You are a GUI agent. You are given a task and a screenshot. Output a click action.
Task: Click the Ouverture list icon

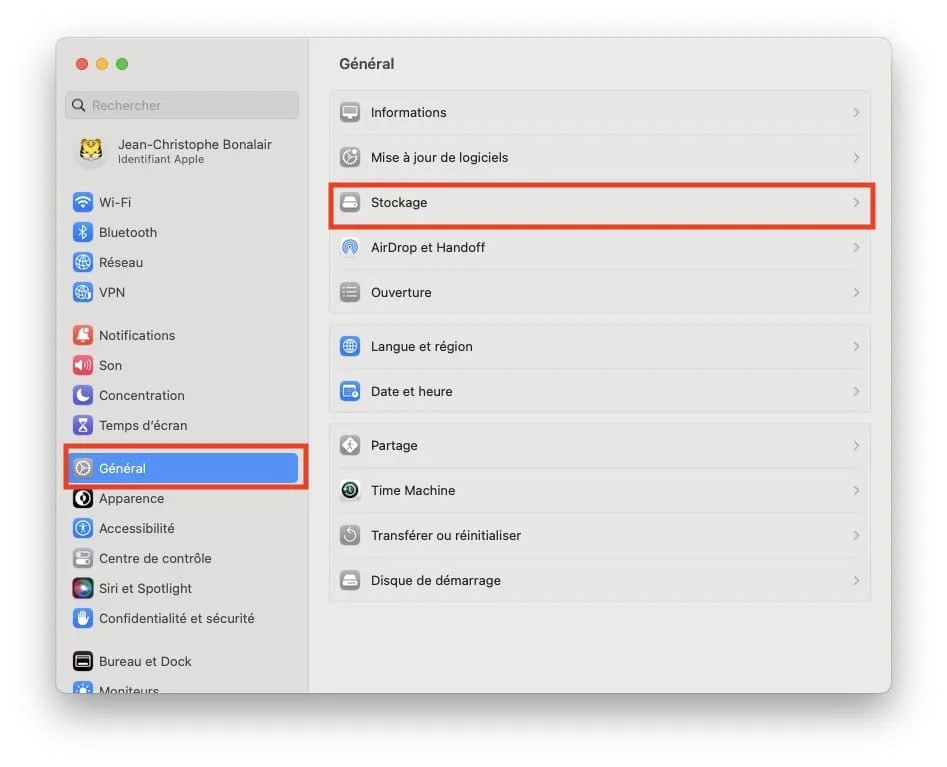(350, 292)
